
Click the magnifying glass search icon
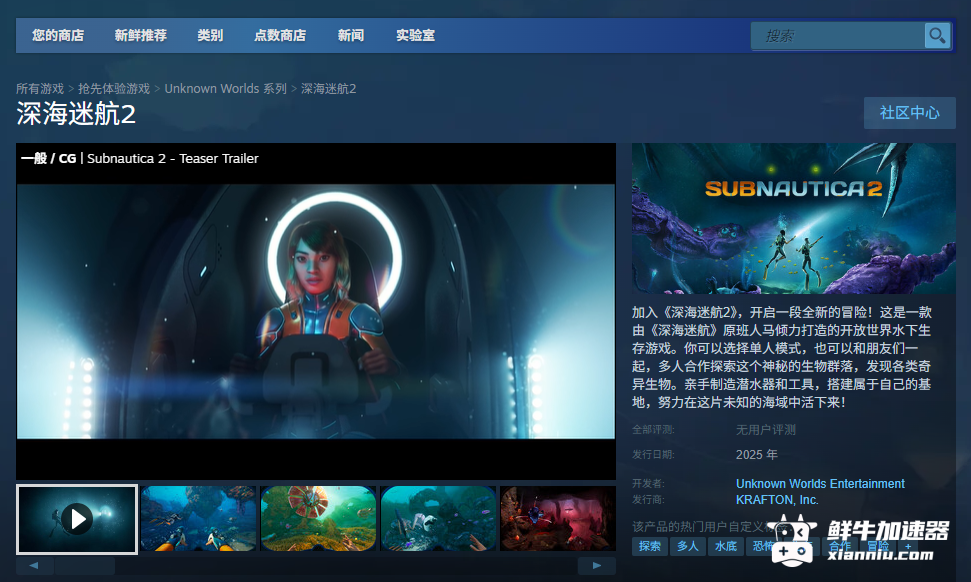(937, 35)
